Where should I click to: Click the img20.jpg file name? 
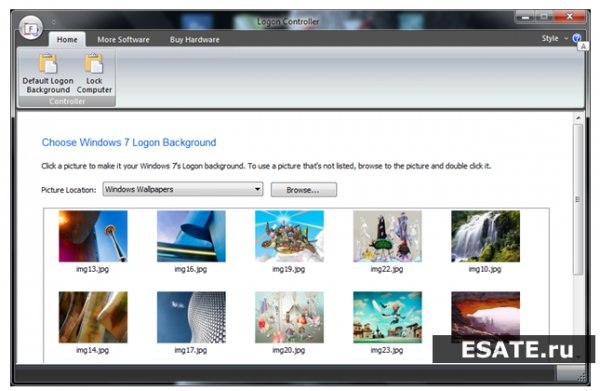289,350
